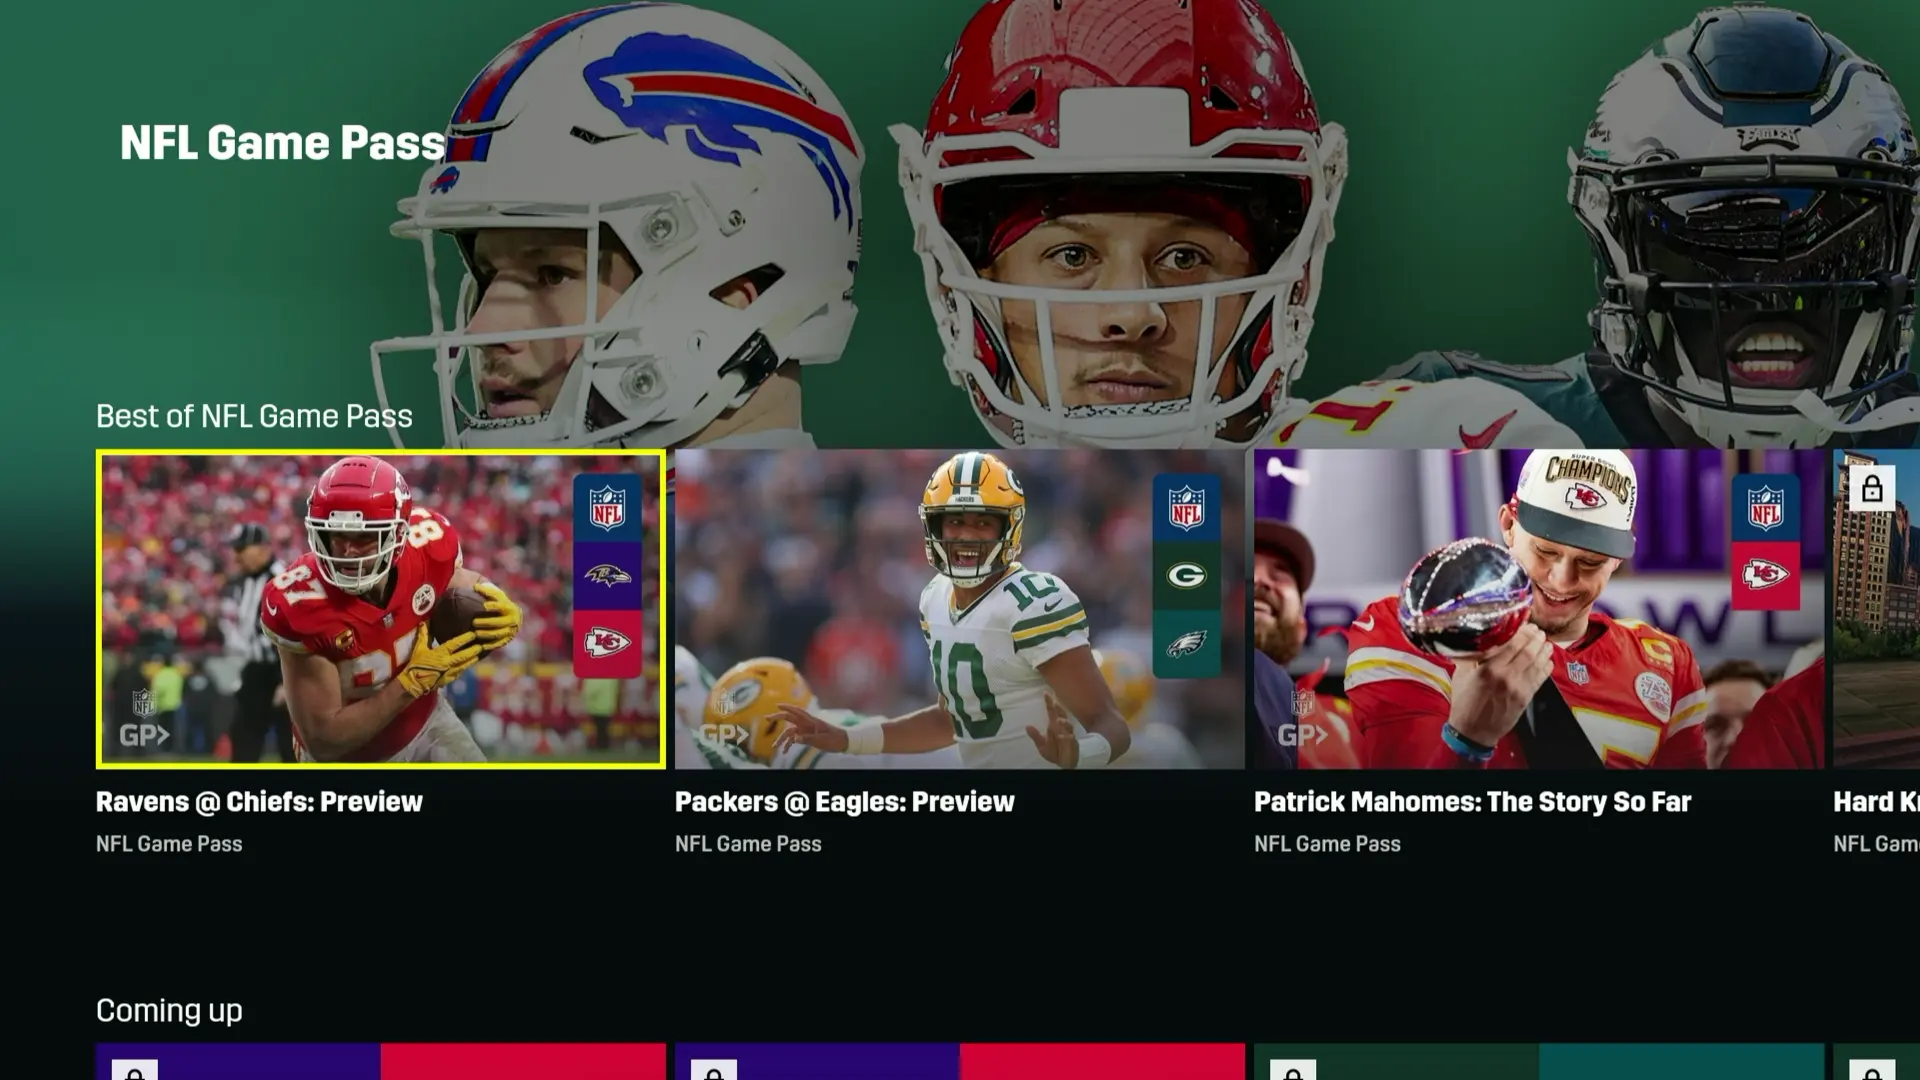Click the Eagles logo badge on Packers preview

(1186, 643)
